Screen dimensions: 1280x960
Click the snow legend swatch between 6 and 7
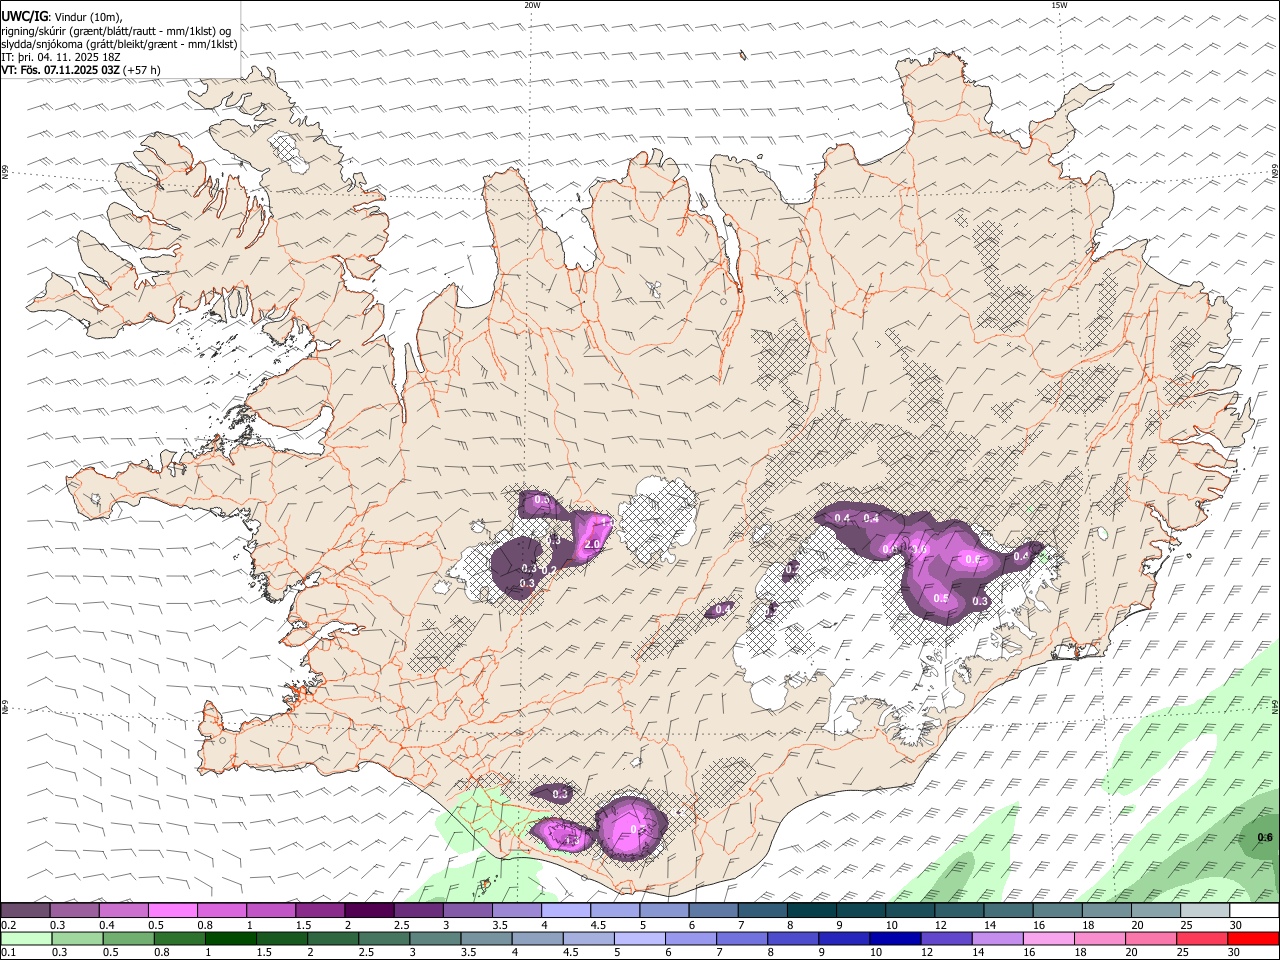click(712, 910)
